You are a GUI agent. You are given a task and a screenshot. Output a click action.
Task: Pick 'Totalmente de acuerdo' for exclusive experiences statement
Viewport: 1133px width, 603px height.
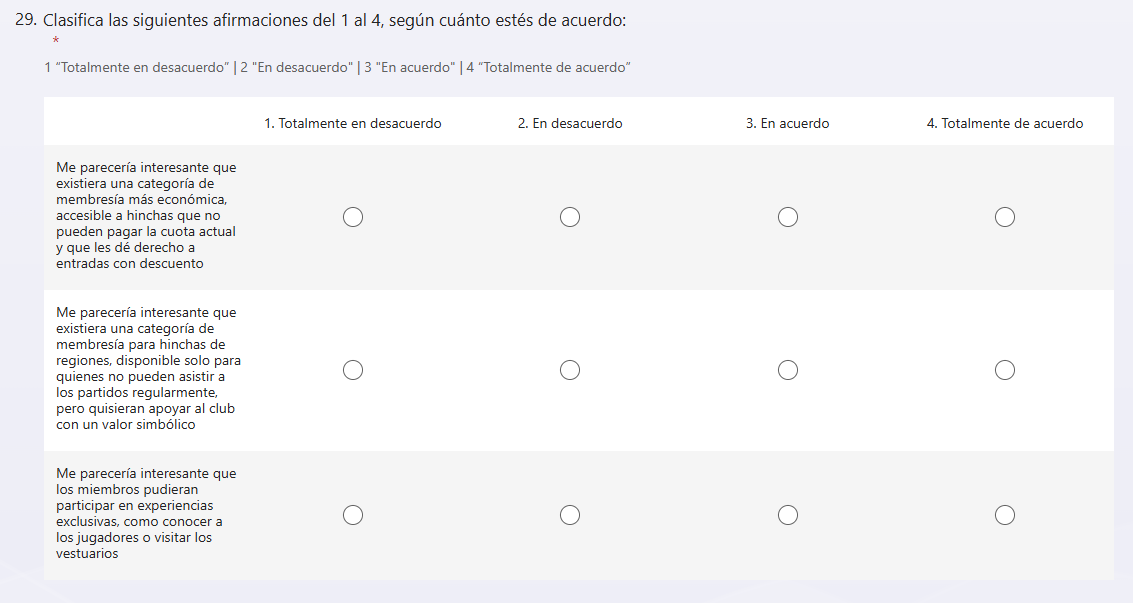tap(1005, 515)
